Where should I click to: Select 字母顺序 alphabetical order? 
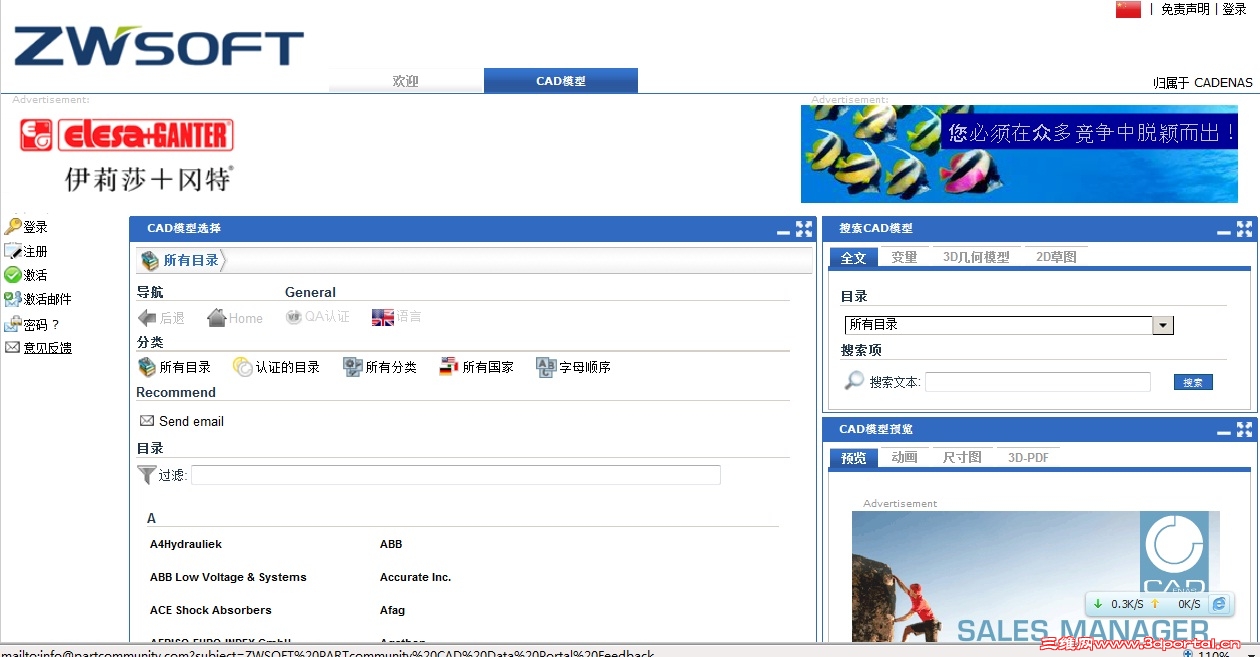point(573,367)
